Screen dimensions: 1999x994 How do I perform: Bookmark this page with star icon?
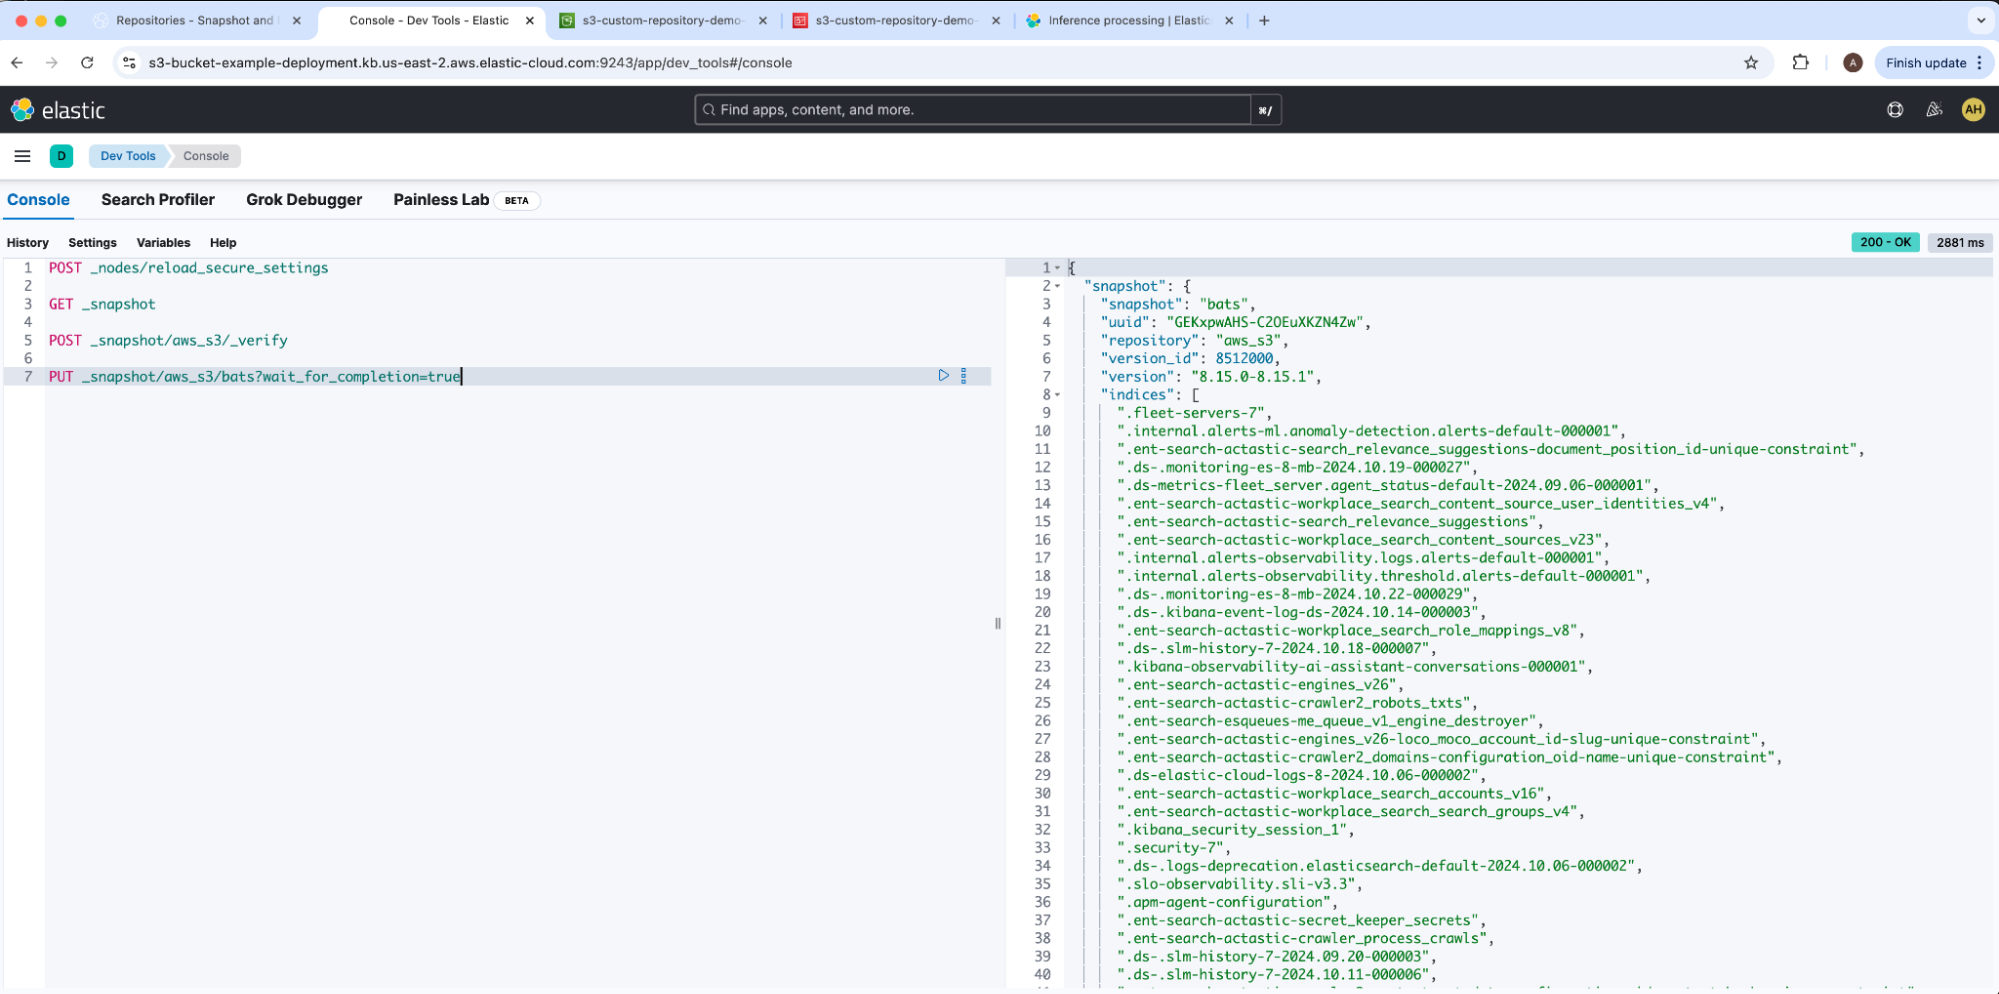point(1751,63)
